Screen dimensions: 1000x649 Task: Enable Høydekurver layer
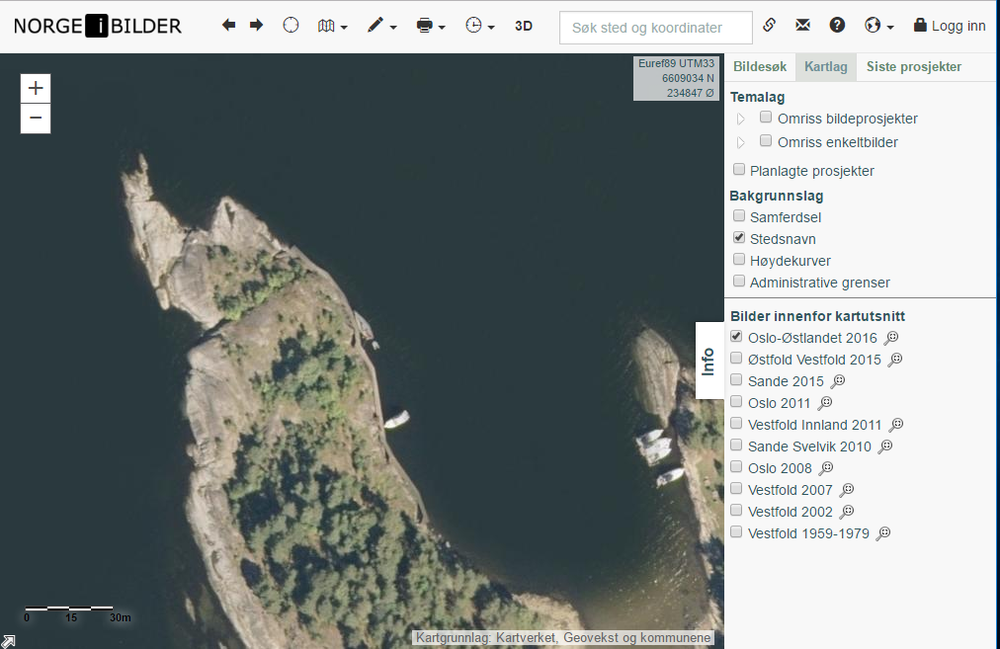coord(739,259)
